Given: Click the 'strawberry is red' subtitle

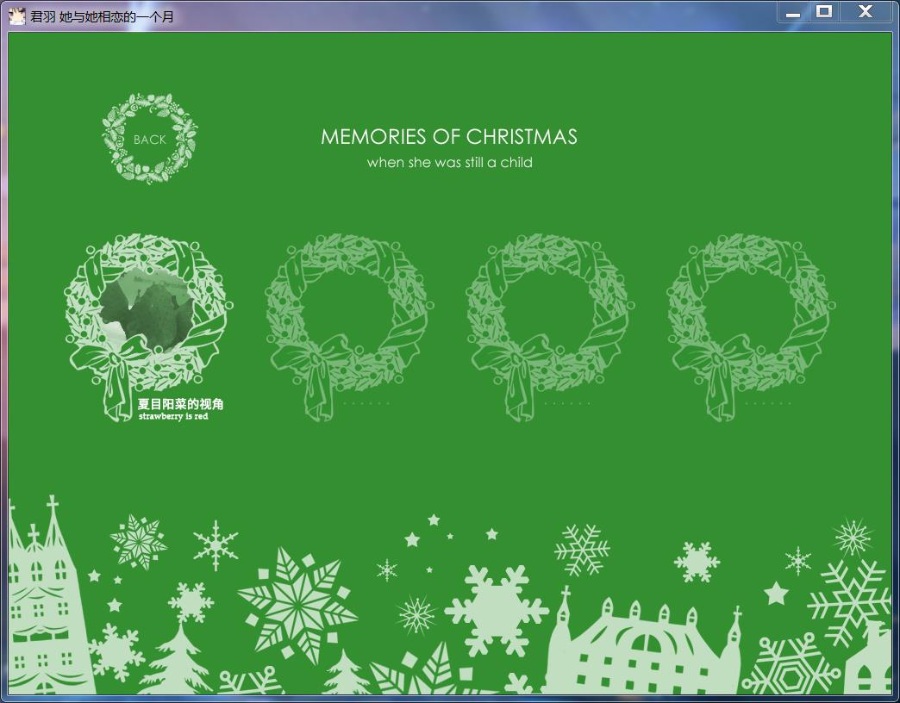Looking at the screenshot, I should tap(173, 416).
